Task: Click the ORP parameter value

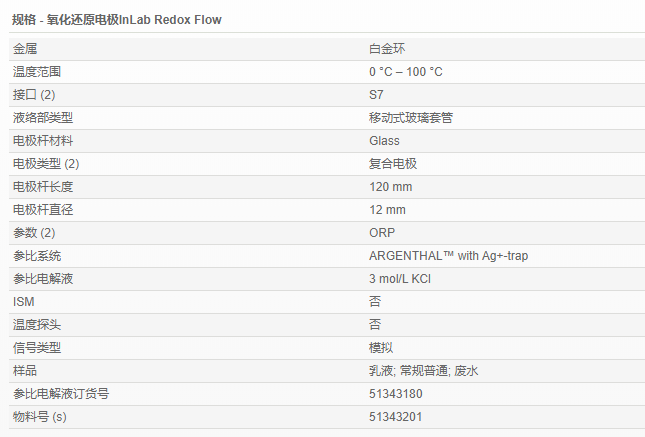Action: tap(381, 233)
